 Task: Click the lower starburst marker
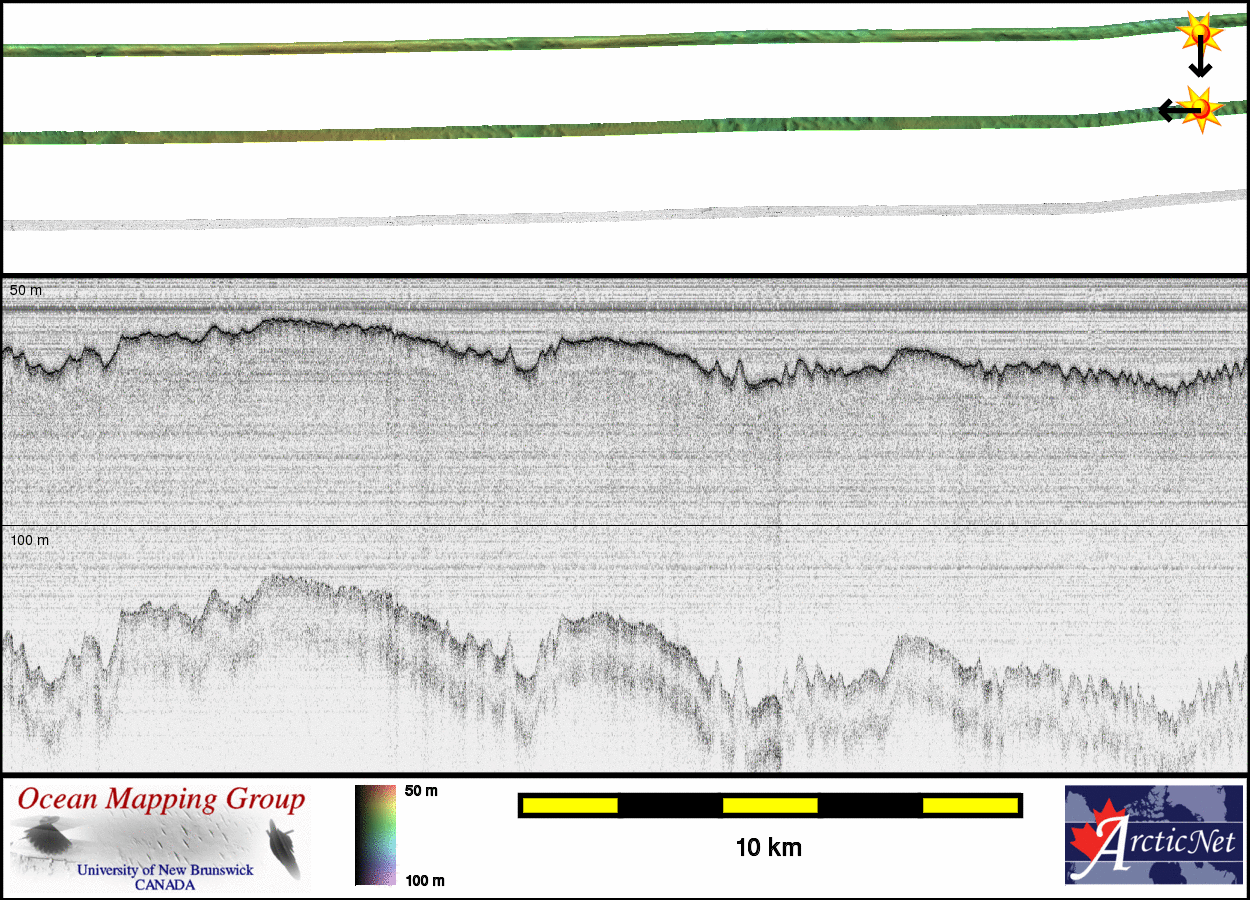[x=1200, y=108]
